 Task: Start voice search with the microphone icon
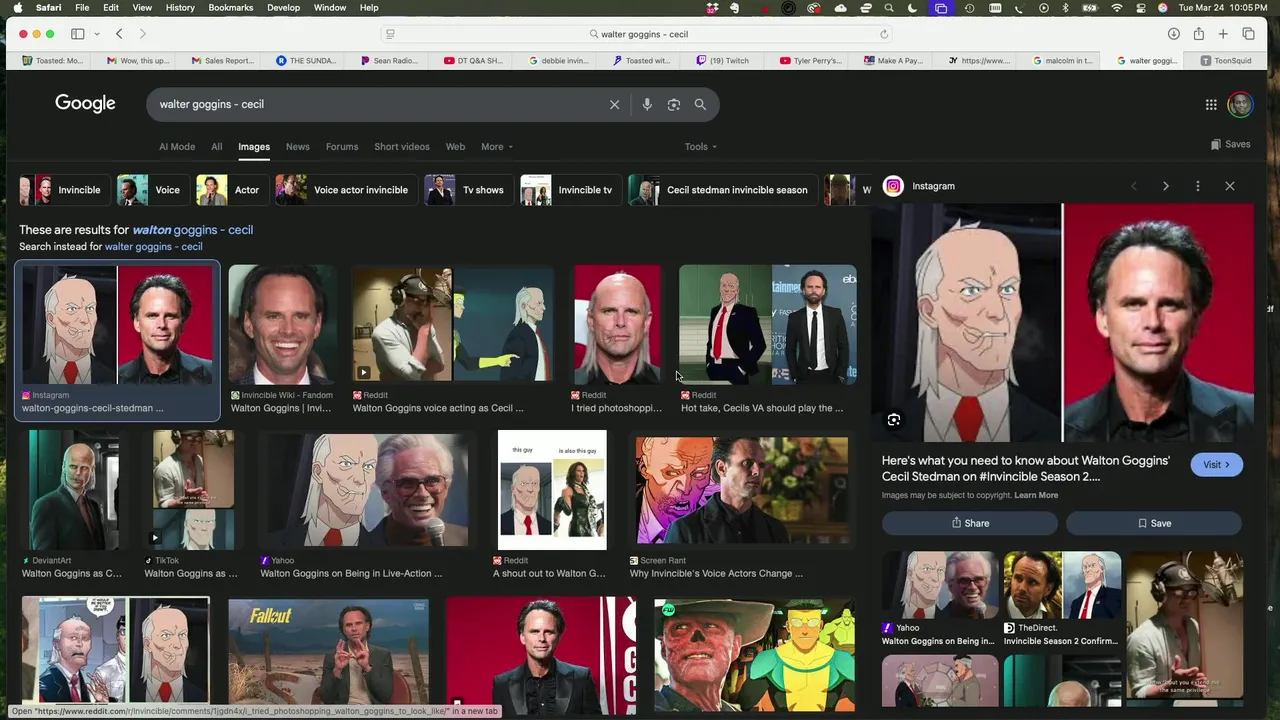pos(647,104)
